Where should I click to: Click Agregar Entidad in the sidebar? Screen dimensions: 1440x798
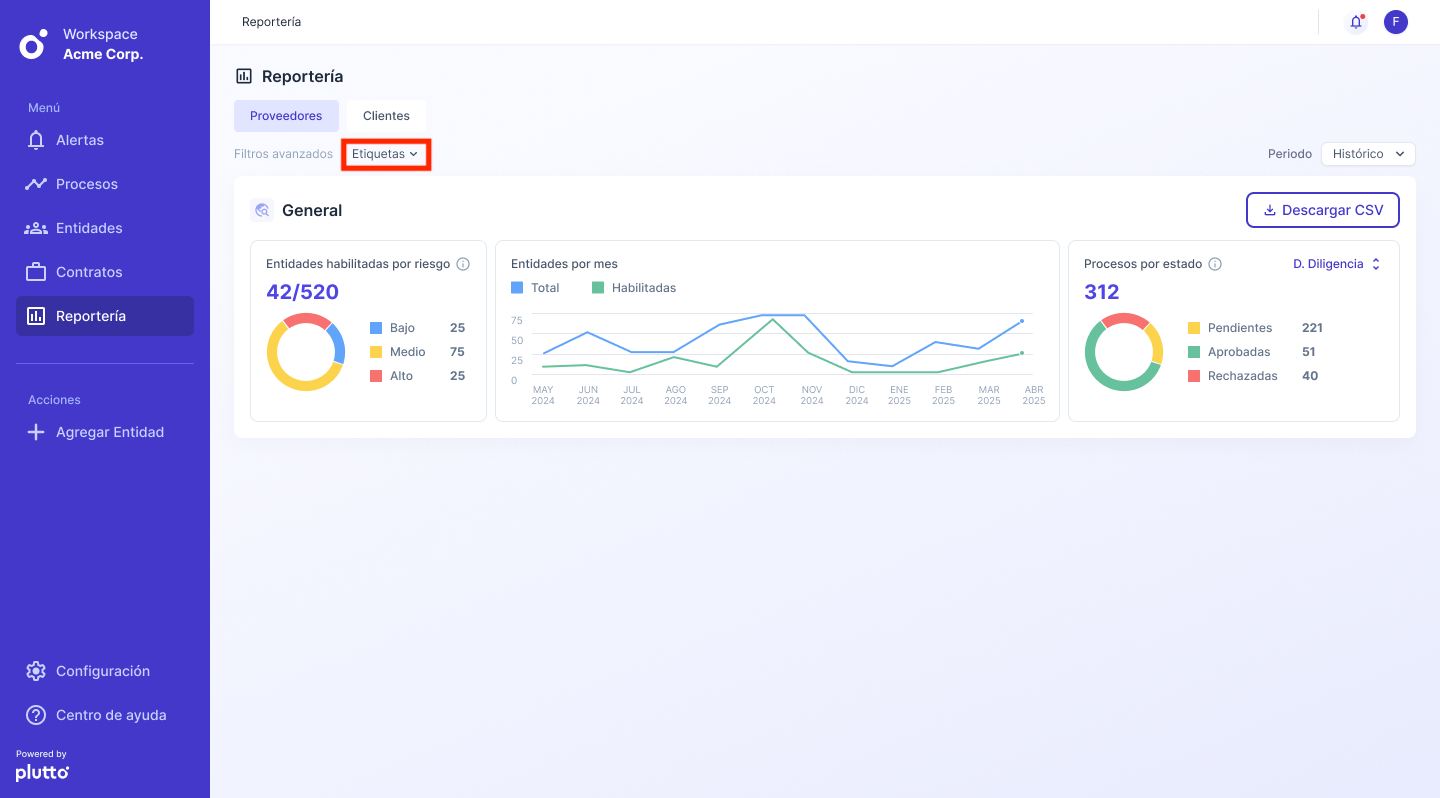pos(109,432)
